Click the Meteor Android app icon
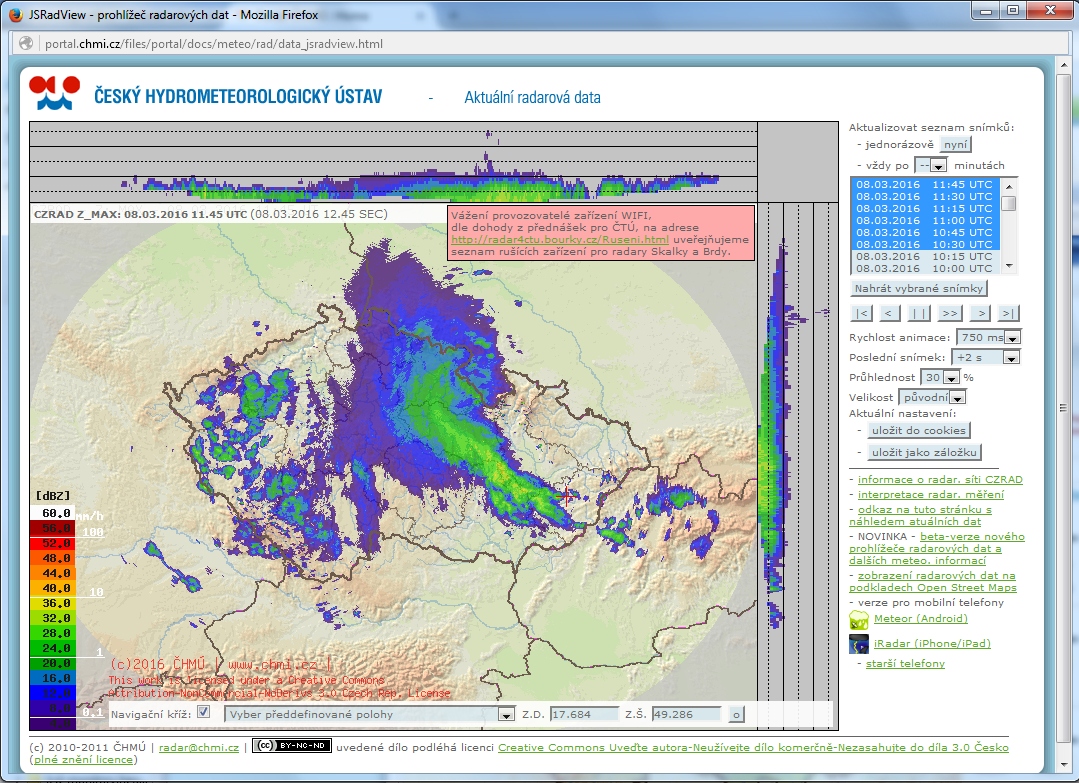The image size is (1079, 783). tap(859, 619)
